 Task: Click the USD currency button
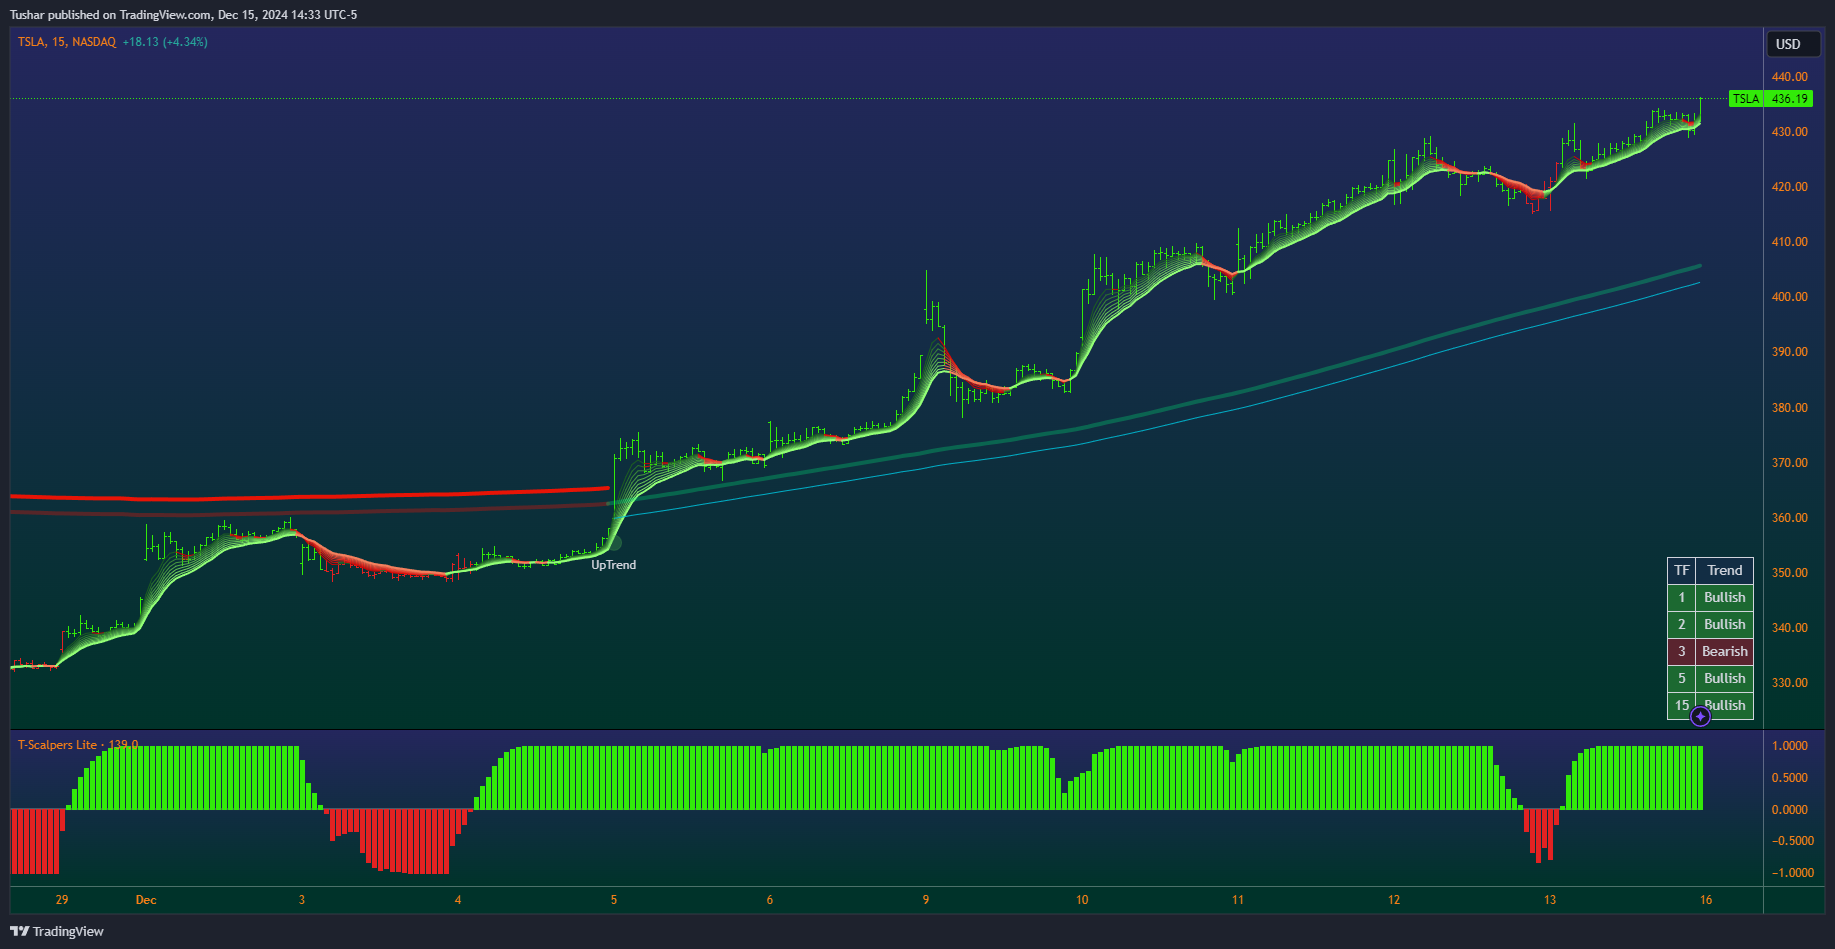(x=1788, y=44)
